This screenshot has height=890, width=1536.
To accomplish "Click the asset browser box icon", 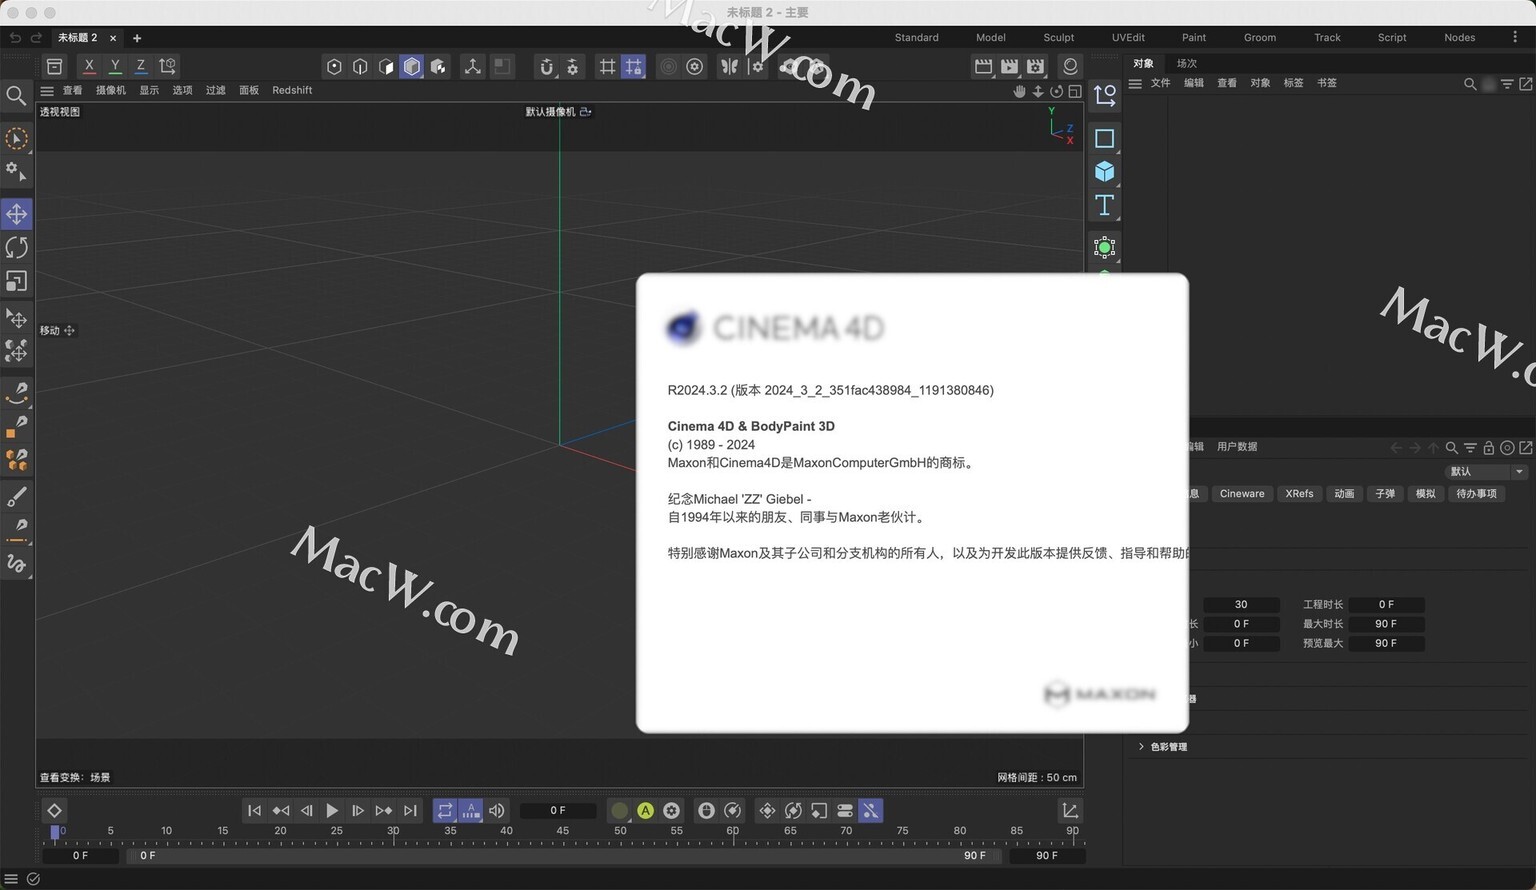I will 55,66.
